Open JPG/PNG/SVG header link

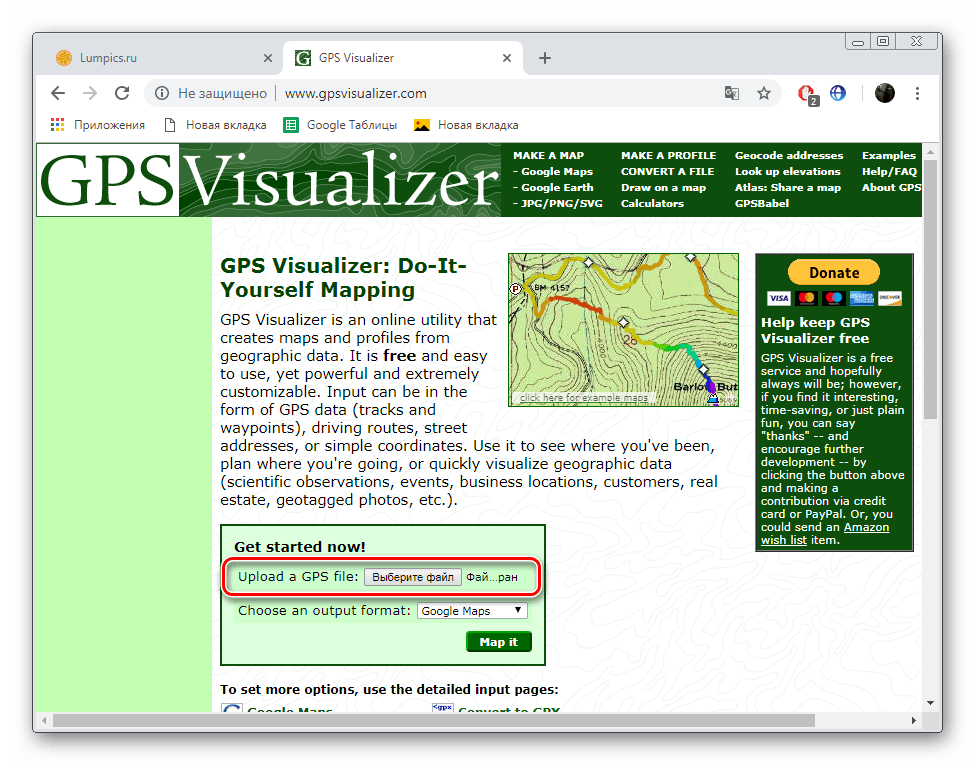tap(561, 203)
